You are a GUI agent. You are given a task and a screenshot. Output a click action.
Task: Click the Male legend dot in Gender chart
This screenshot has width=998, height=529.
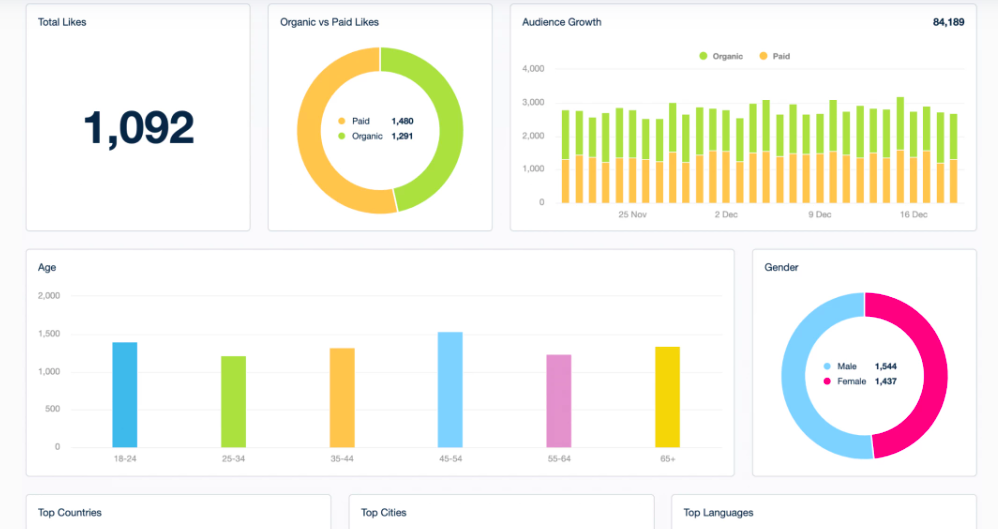click(827, 366)
